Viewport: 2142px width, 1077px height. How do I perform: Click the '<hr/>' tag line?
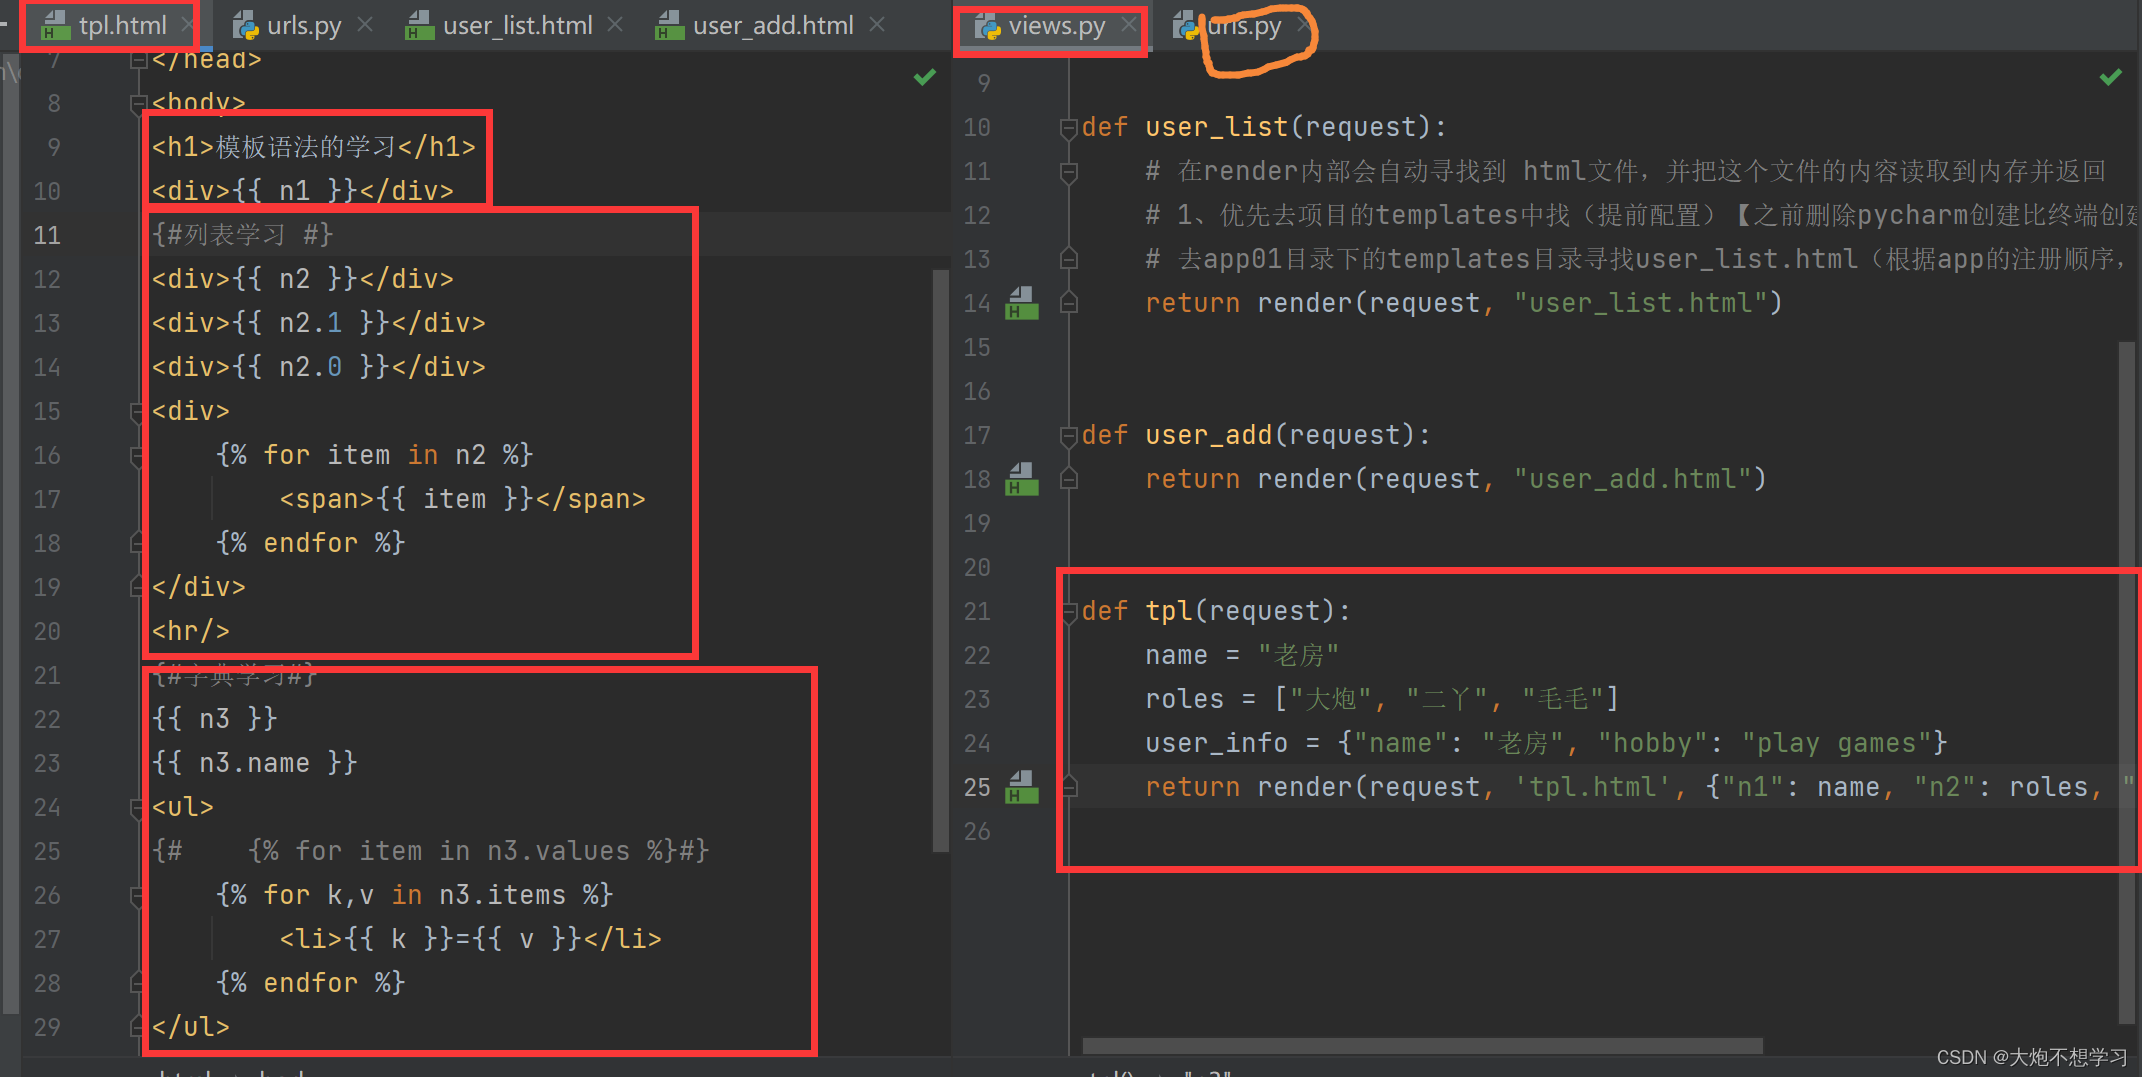click(191, 631)
